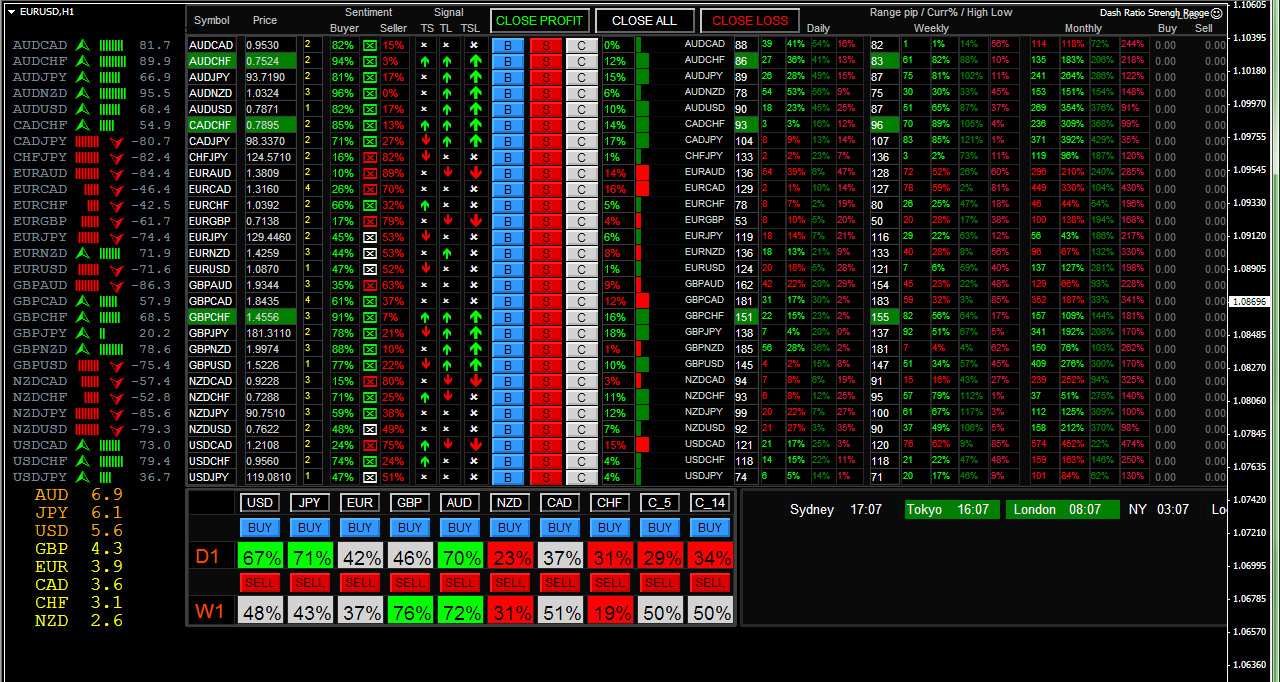Click the red S button in GBPUSD row

[545, 366]
